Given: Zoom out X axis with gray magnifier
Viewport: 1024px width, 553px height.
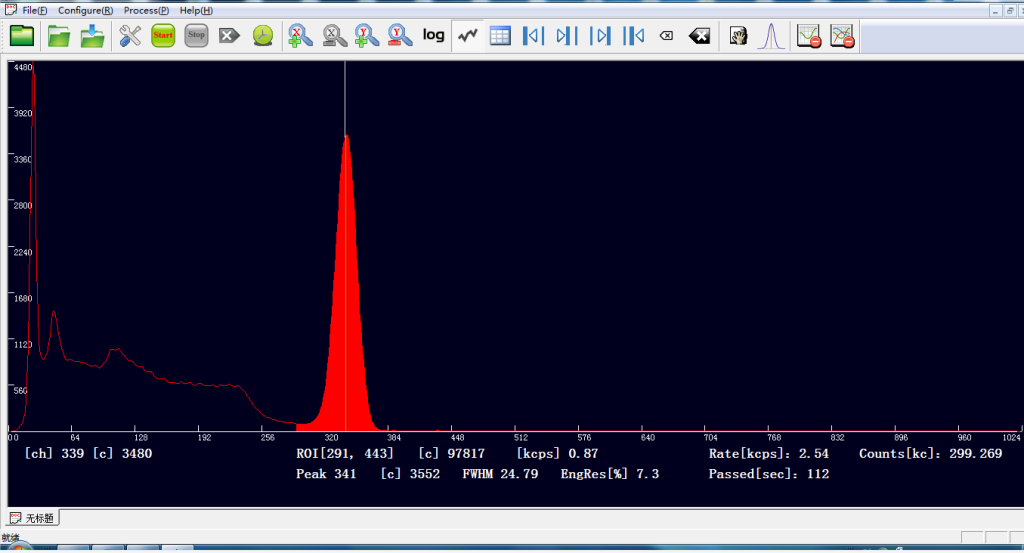Looking at the screenshot, I should click(x=334, y=35).
